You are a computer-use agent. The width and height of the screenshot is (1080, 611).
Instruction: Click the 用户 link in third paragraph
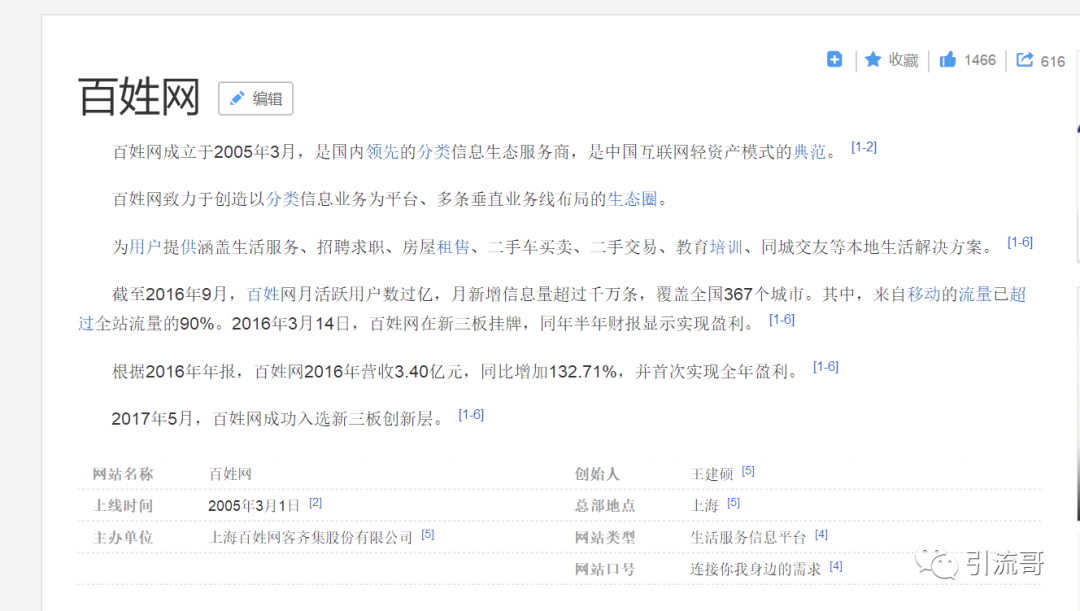point(146,247)
